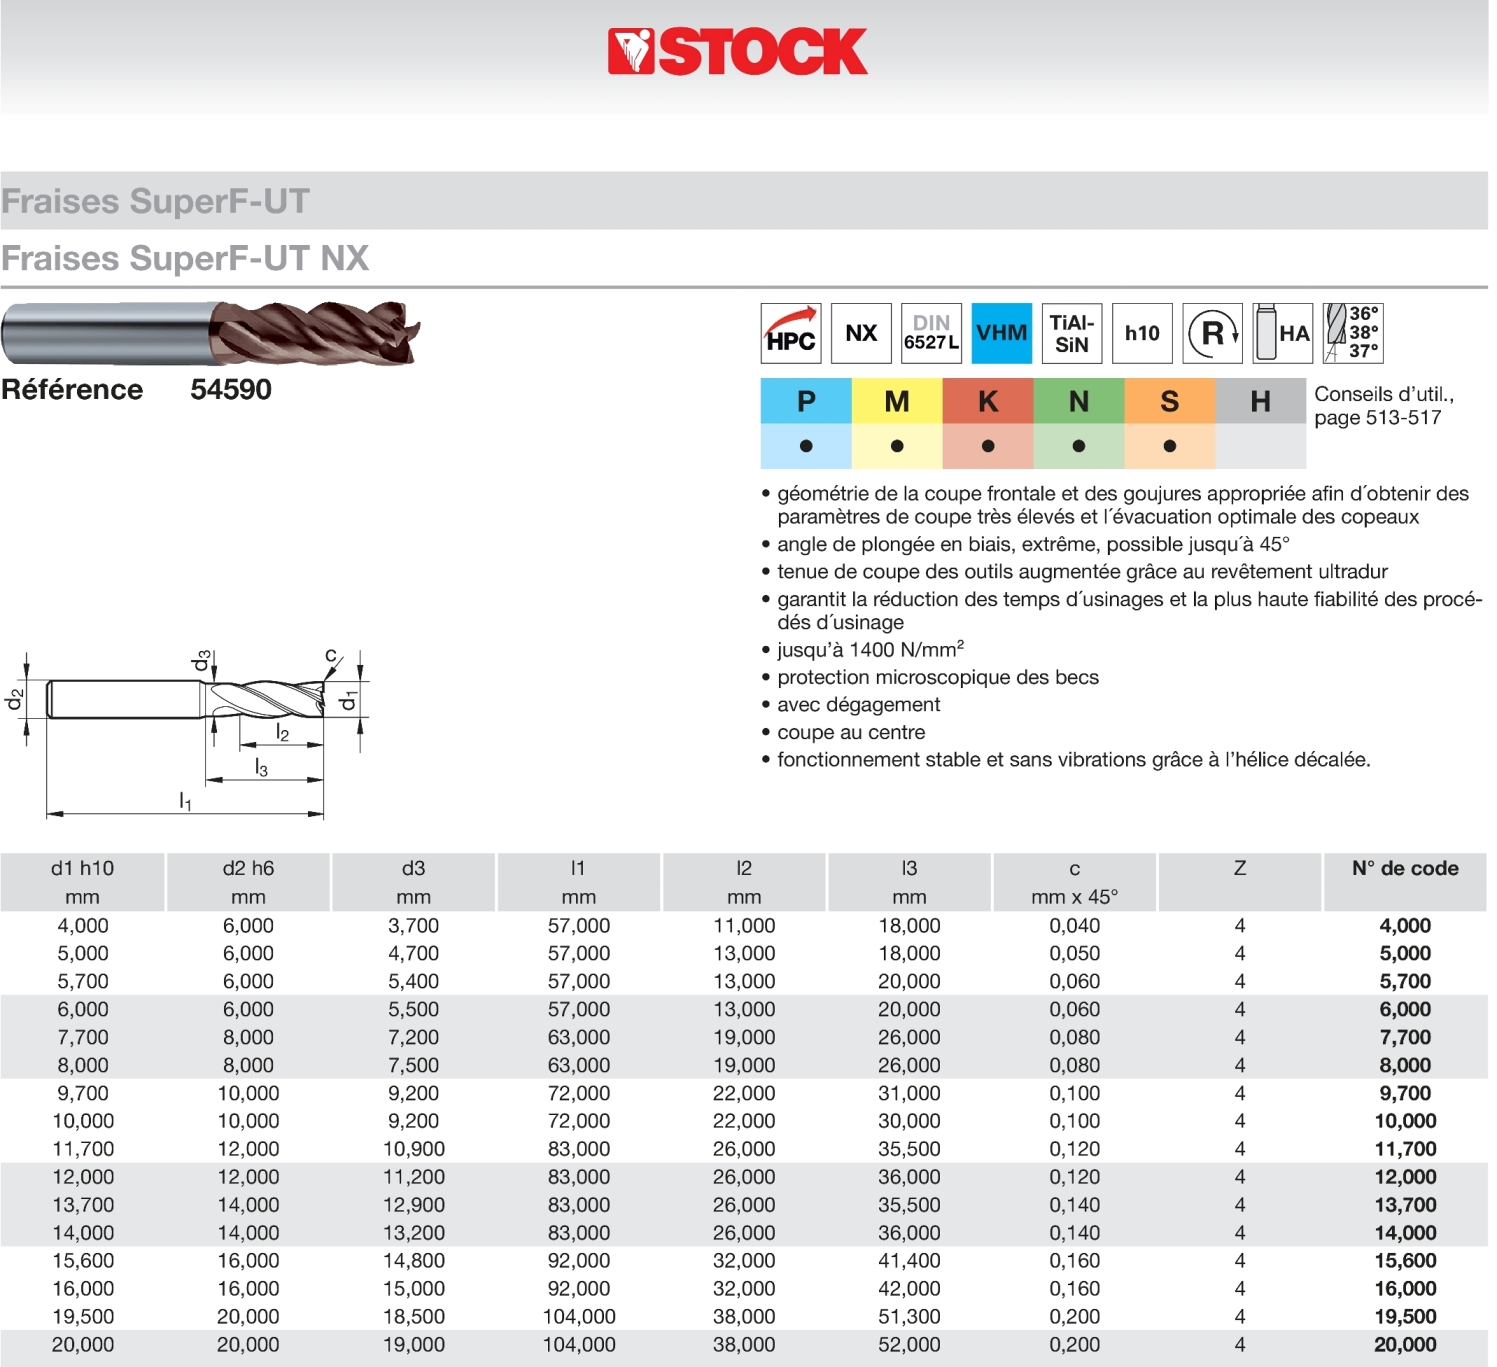Click the 'tenue de coupe des outils' bullet
Screen dimensions: 1497x1367
pyautogui.click(x=1074, y=572)
